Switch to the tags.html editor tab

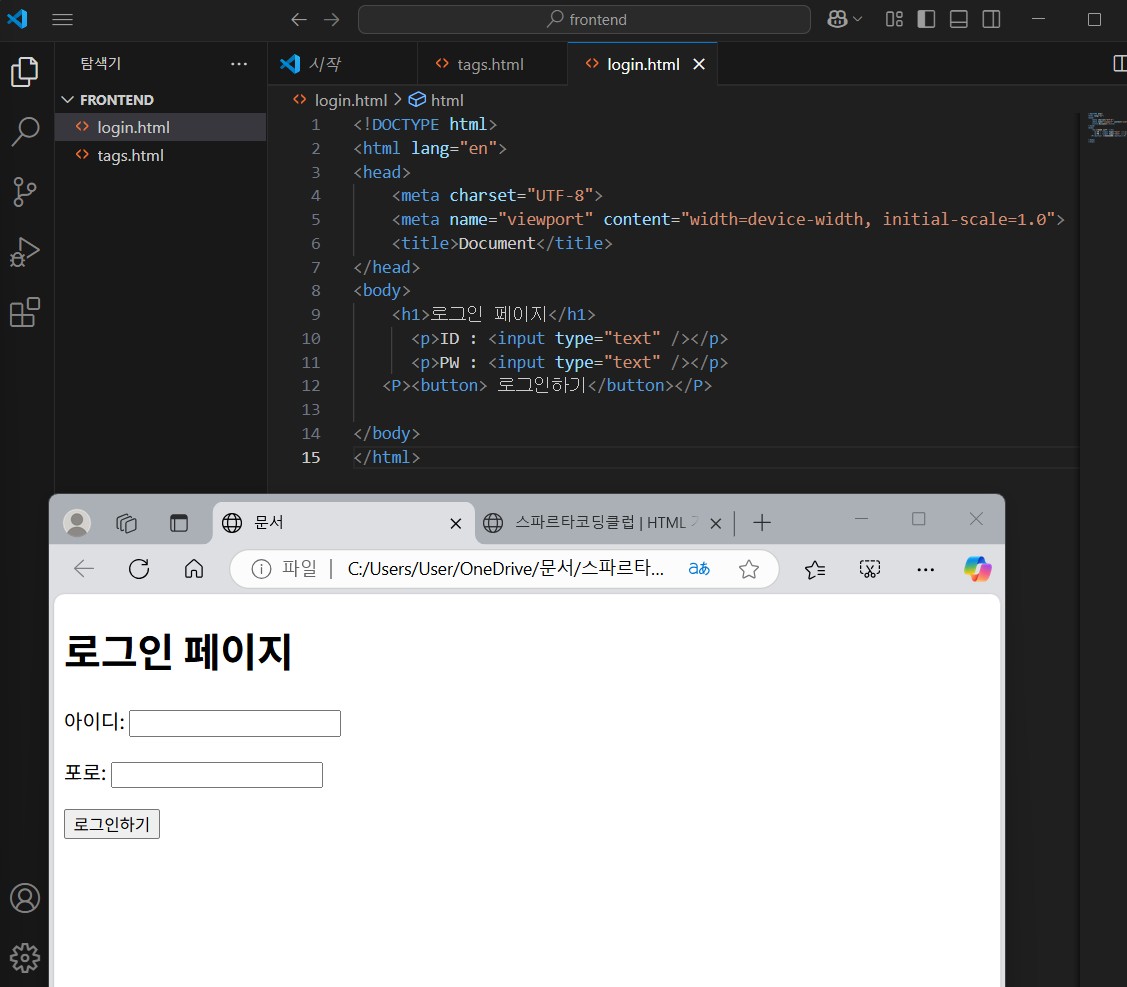pos(490,64)
